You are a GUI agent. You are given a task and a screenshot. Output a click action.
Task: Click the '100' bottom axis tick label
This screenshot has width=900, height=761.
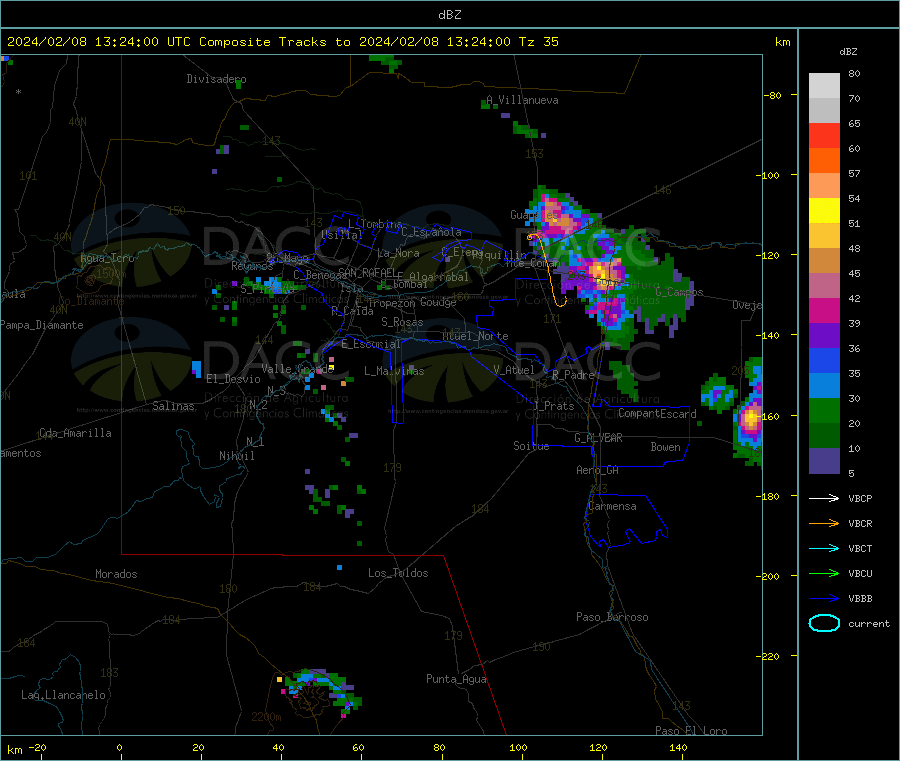pyautogui.click(x=518, y=747)
